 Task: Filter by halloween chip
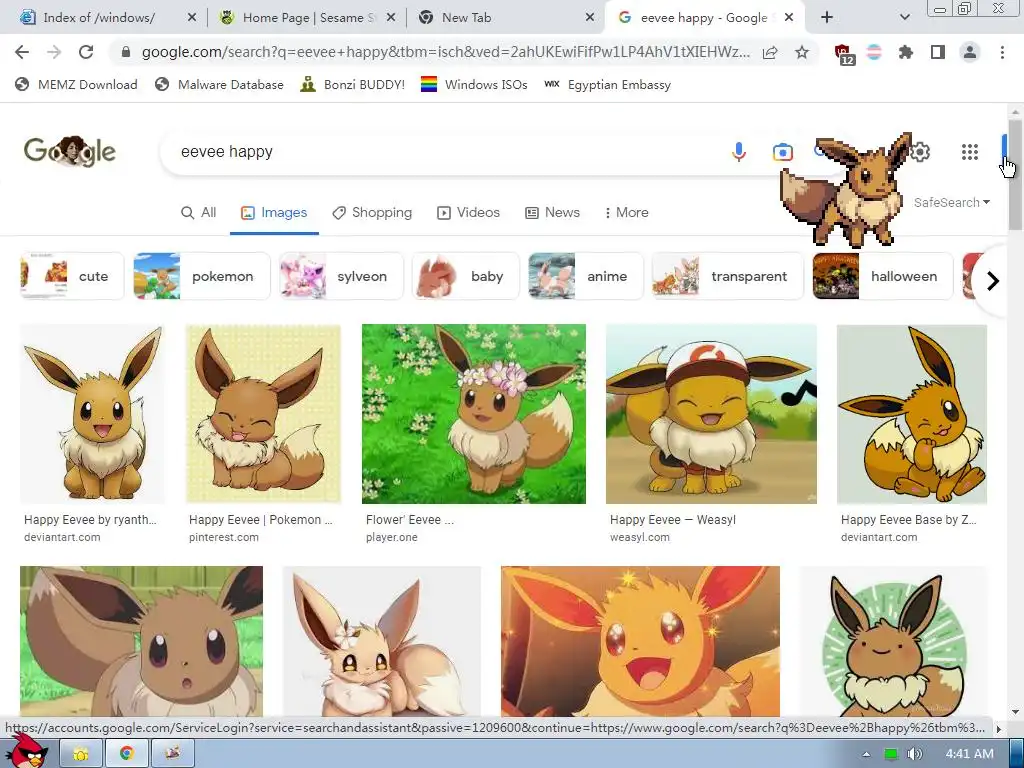883,276
